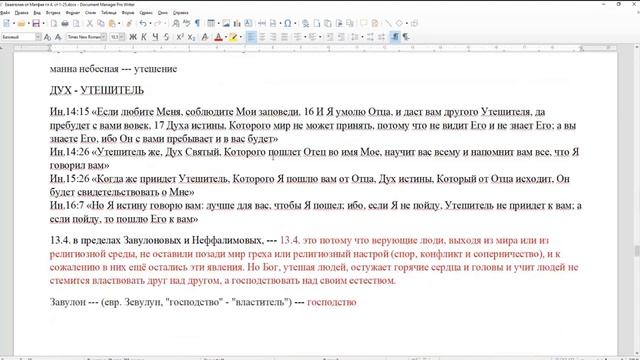Click the Update Selected Style button

tap(47, 37)
